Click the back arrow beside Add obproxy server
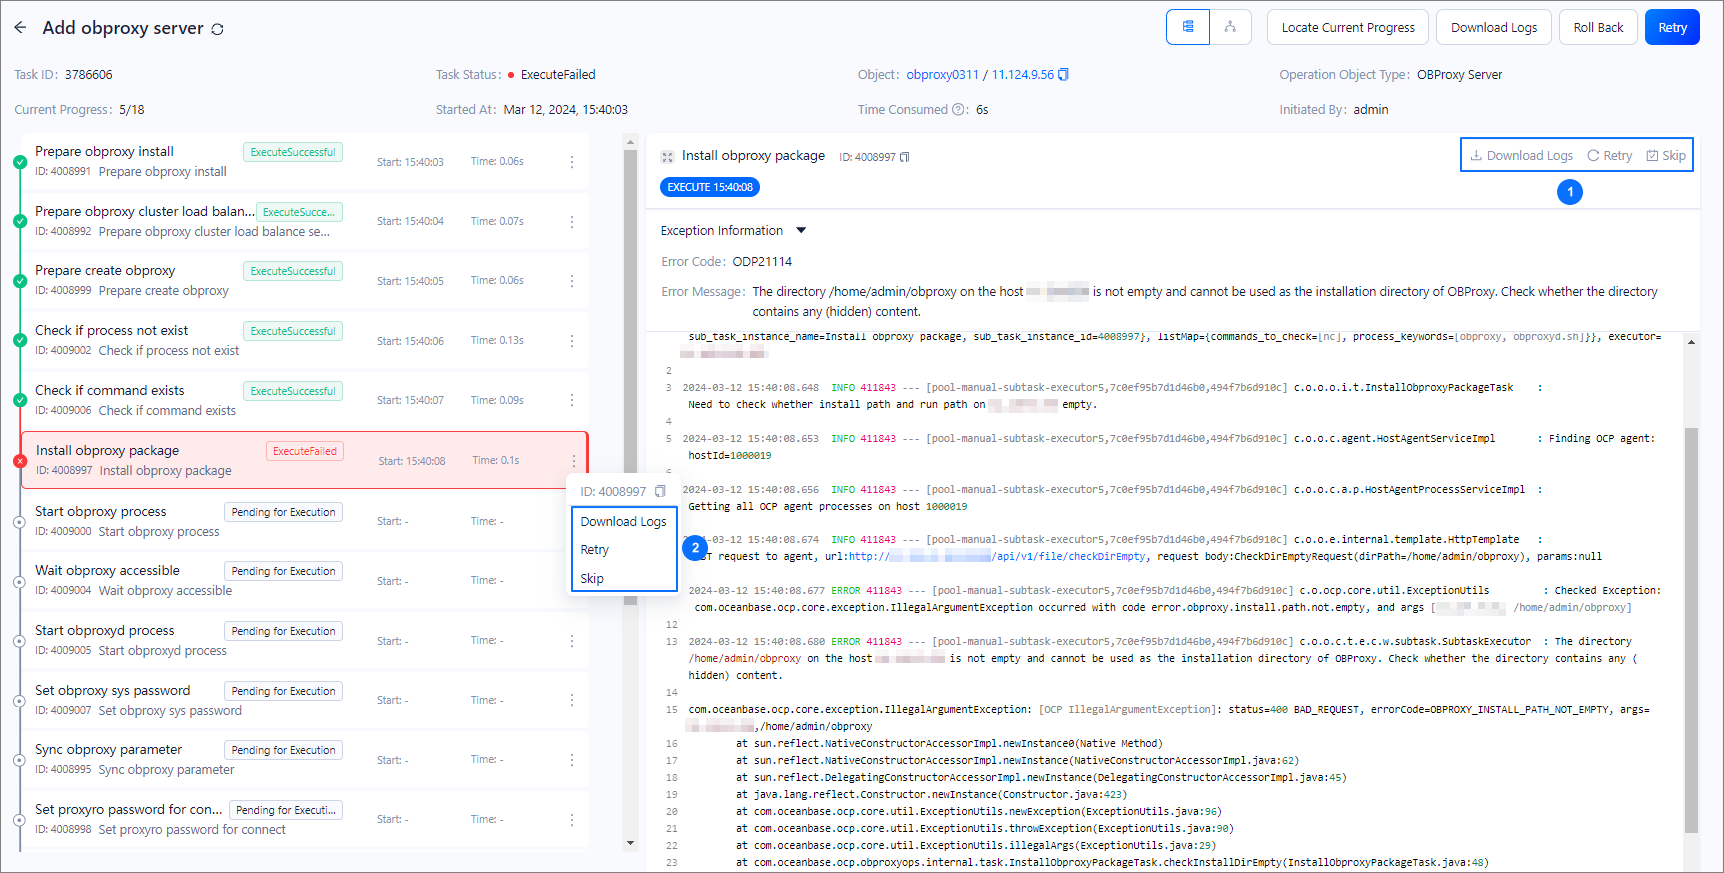This screenshot has height=873, width=1724. [x=20, y=28]
